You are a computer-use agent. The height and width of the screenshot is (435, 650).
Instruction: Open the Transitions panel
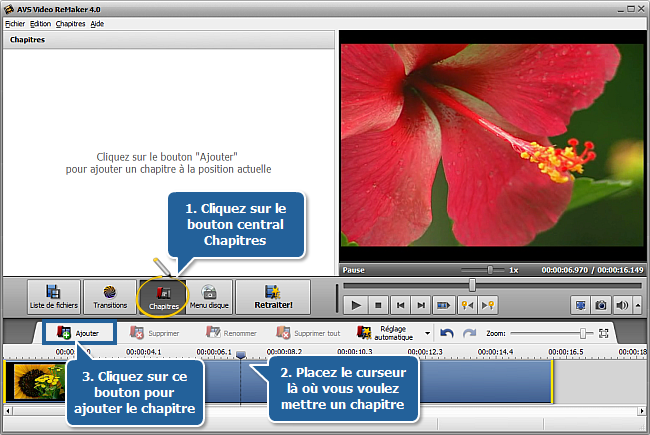108,297
